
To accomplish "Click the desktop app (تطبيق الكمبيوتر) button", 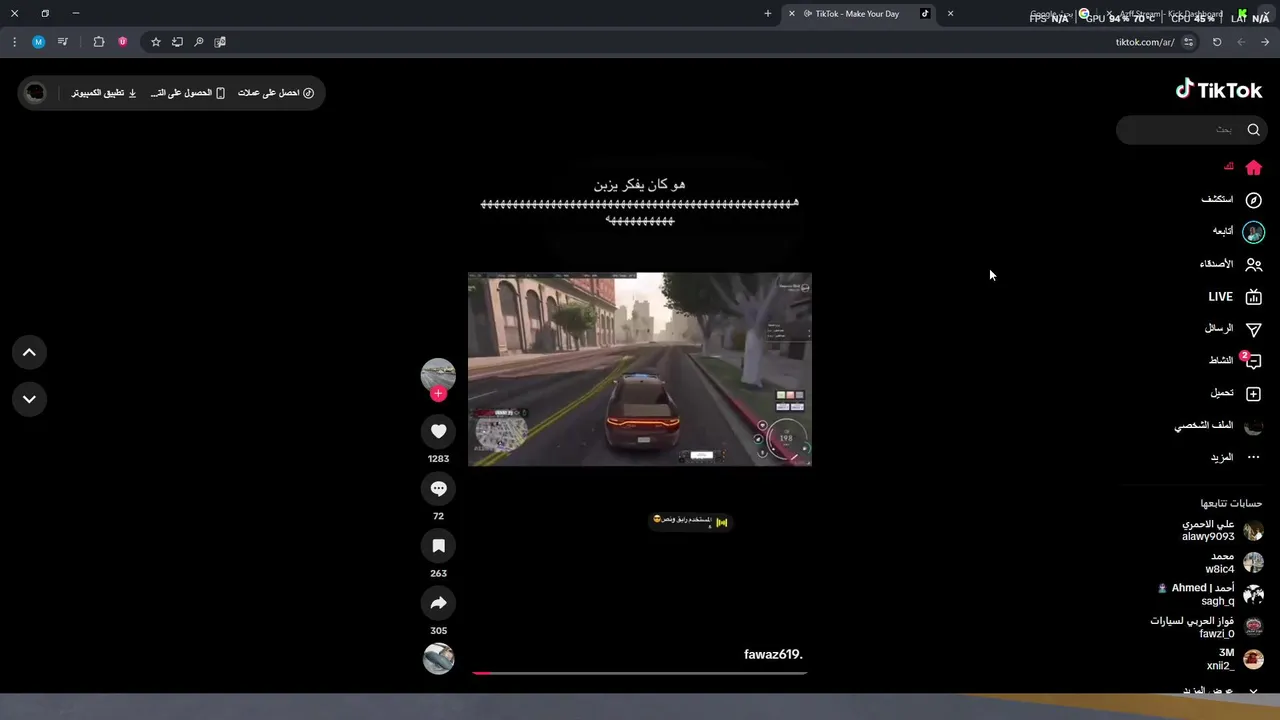I will pos(104,93).
